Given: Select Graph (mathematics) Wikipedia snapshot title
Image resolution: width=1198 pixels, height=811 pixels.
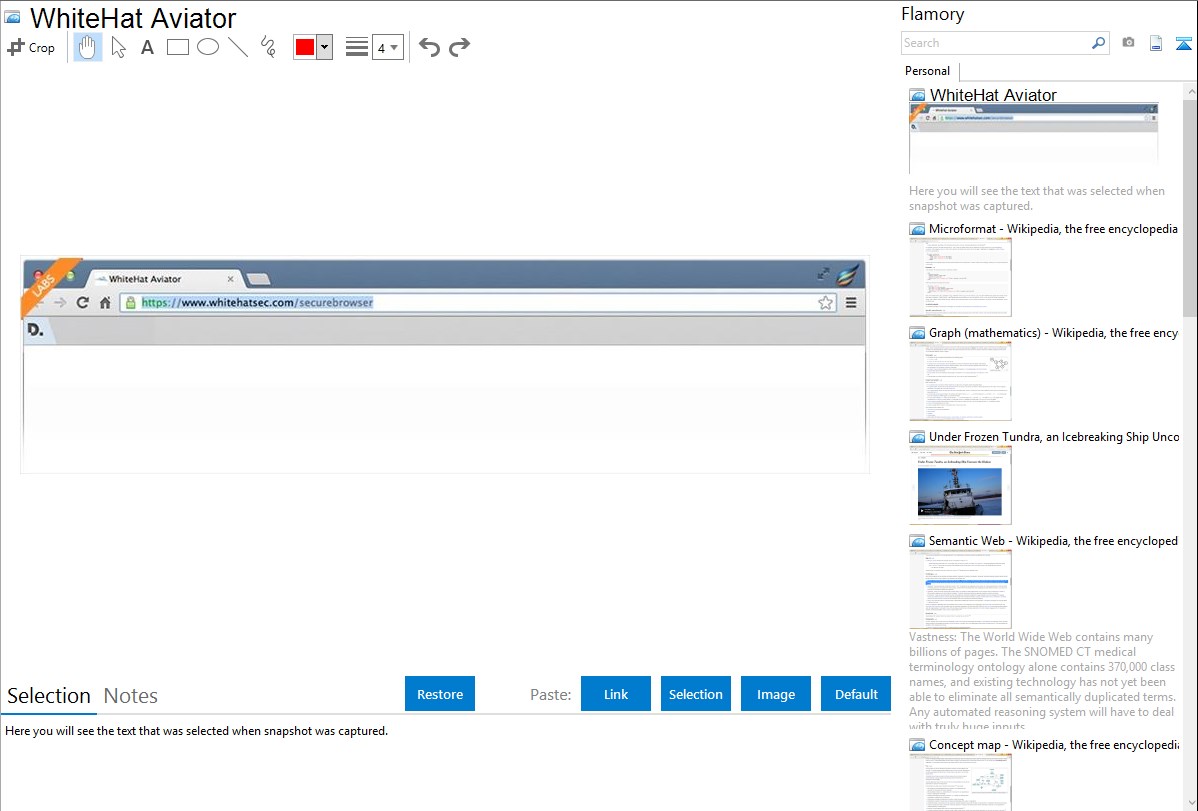Looking at the screenshot, I should coord(1053,333).
